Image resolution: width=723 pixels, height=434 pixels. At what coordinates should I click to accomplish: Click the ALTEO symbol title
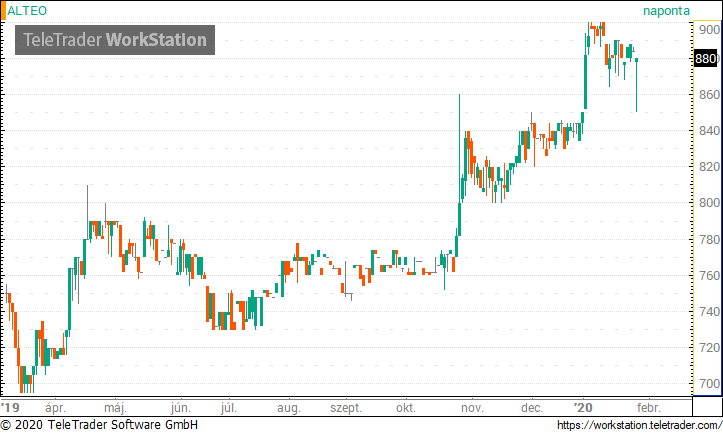(x=27, y=11)
